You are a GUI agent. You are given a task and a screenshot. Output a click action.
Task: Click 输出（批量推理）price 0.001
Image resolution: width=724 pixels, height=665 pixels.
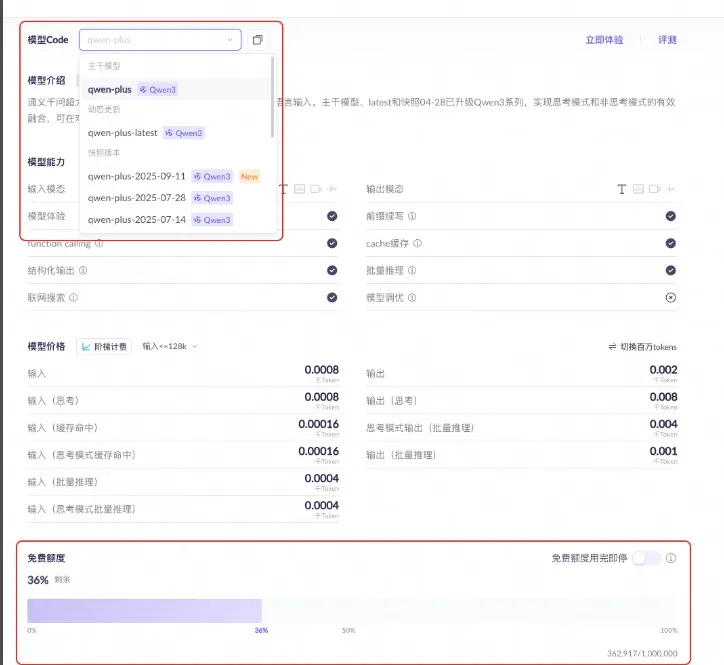(664, 452)
